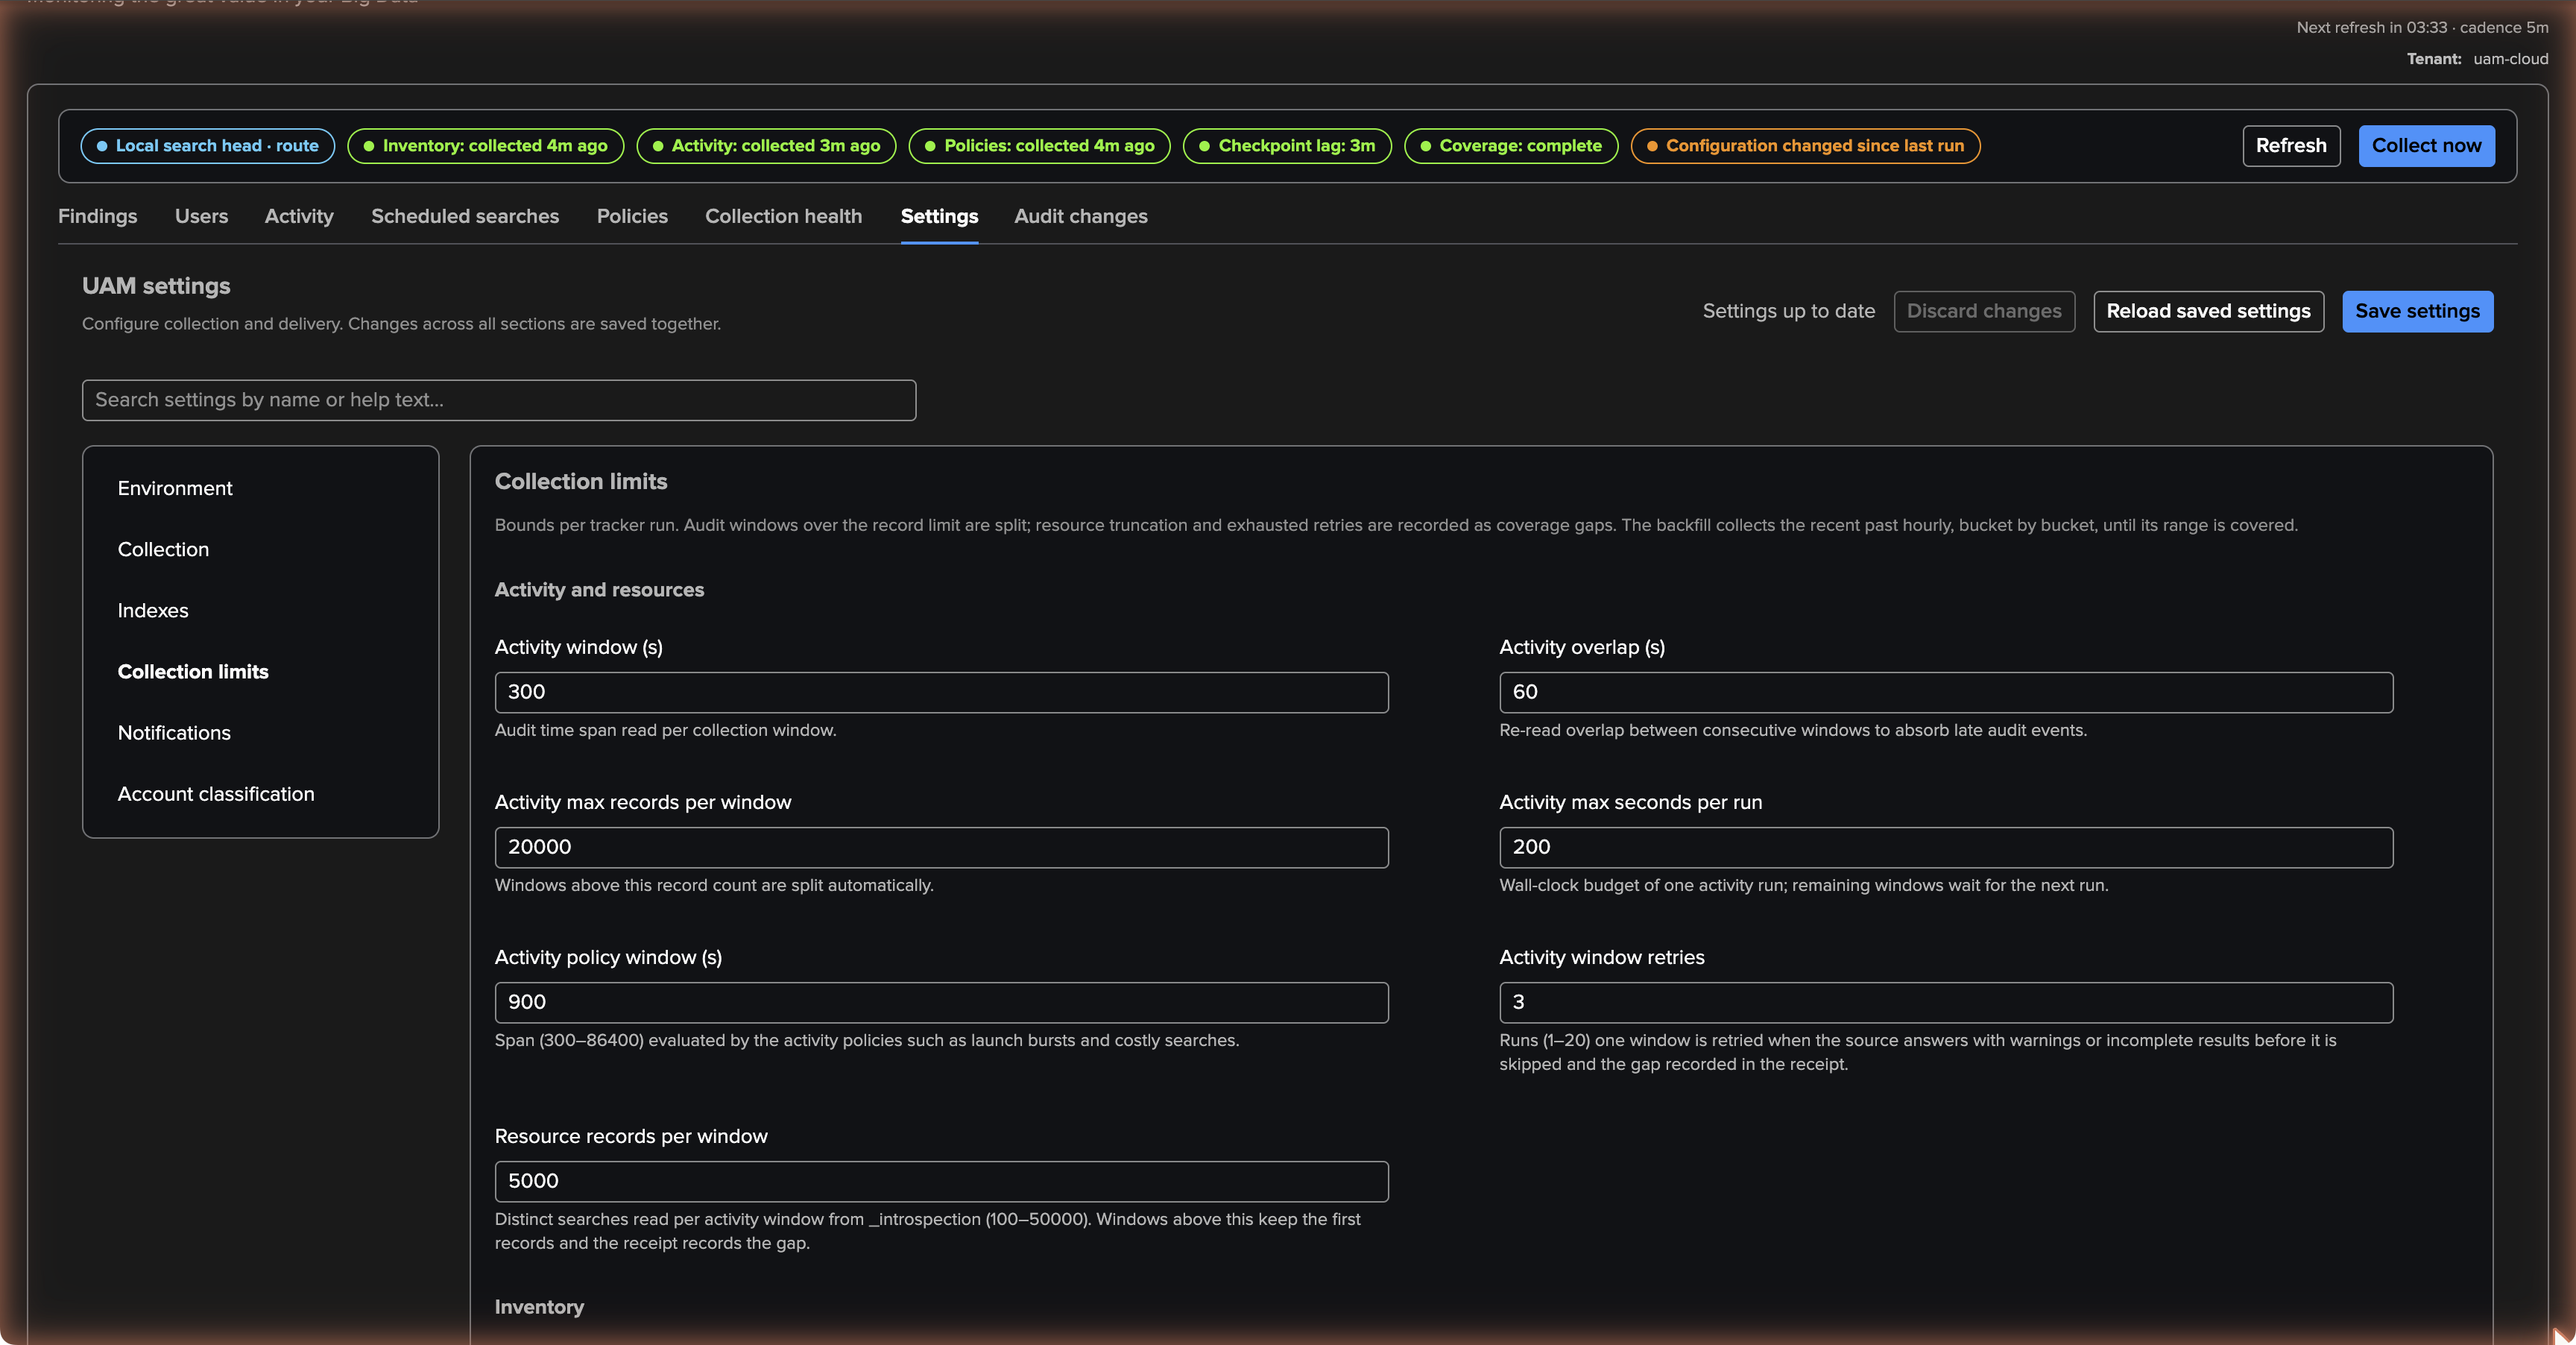This screenshot has width=2576, height=1345.
Task: Open the Findings tab
Action: point(98,216)
